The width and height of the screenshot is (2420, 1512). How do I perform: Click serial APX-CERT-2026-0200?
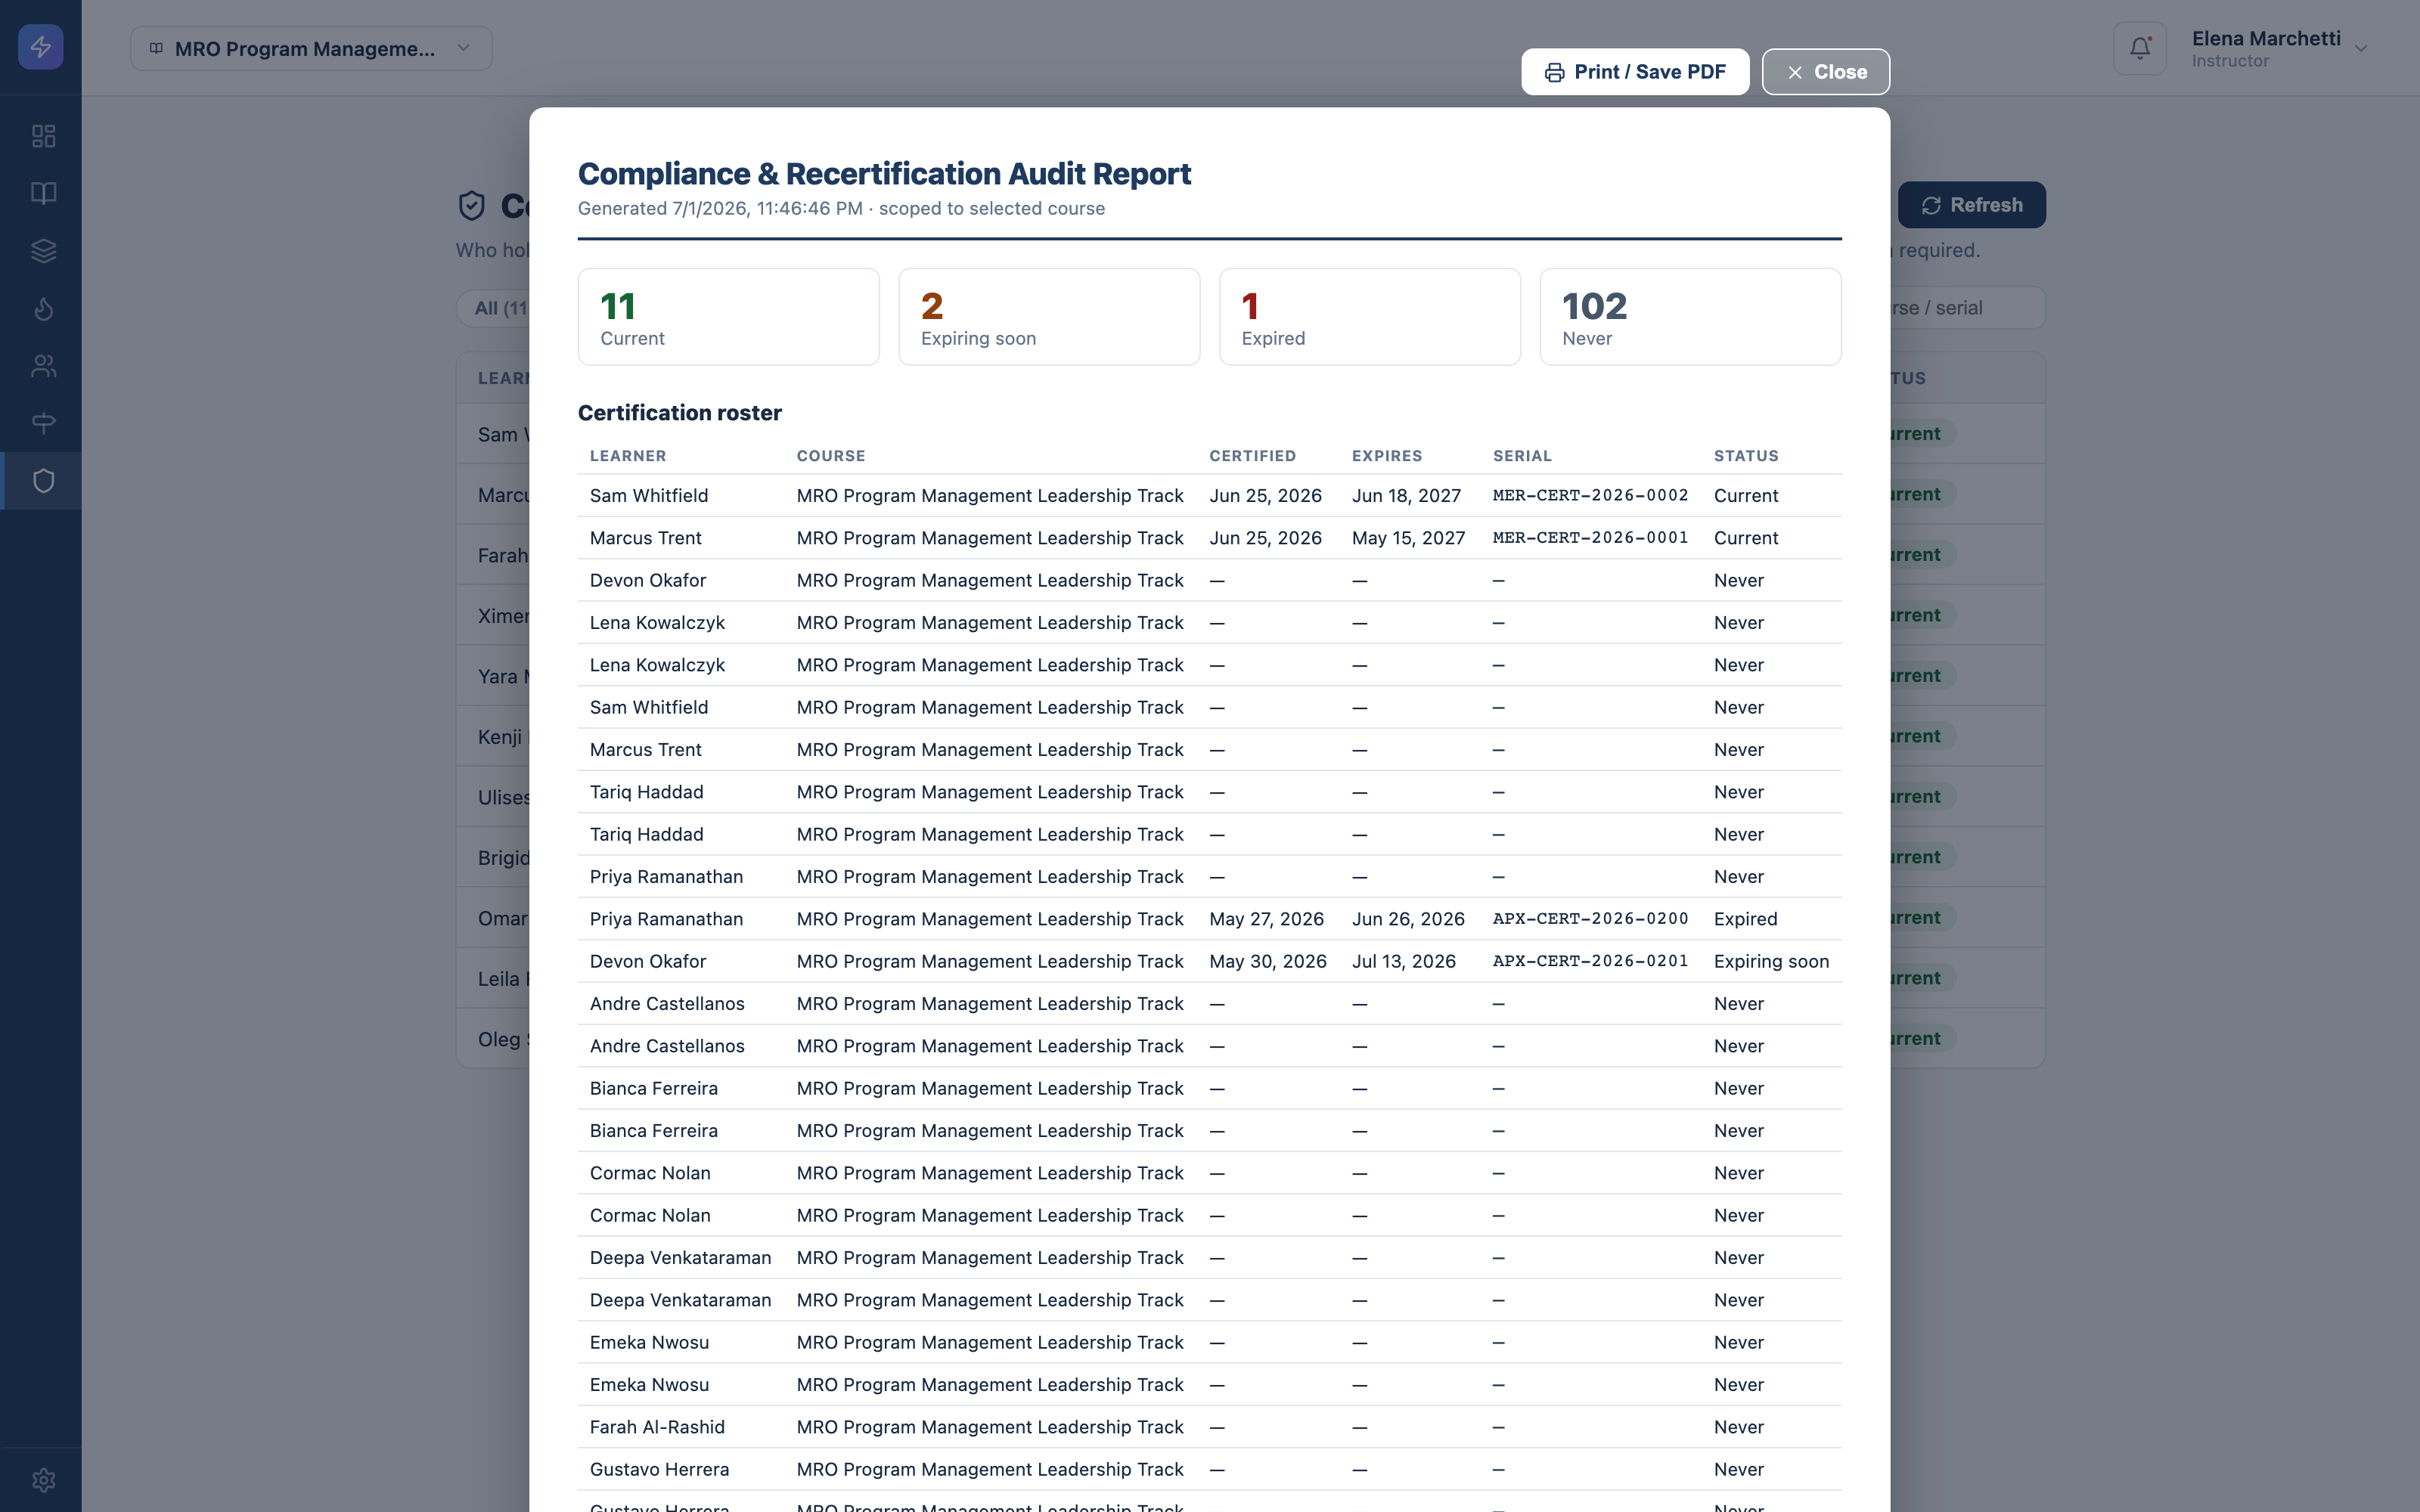pos(1590,919)
